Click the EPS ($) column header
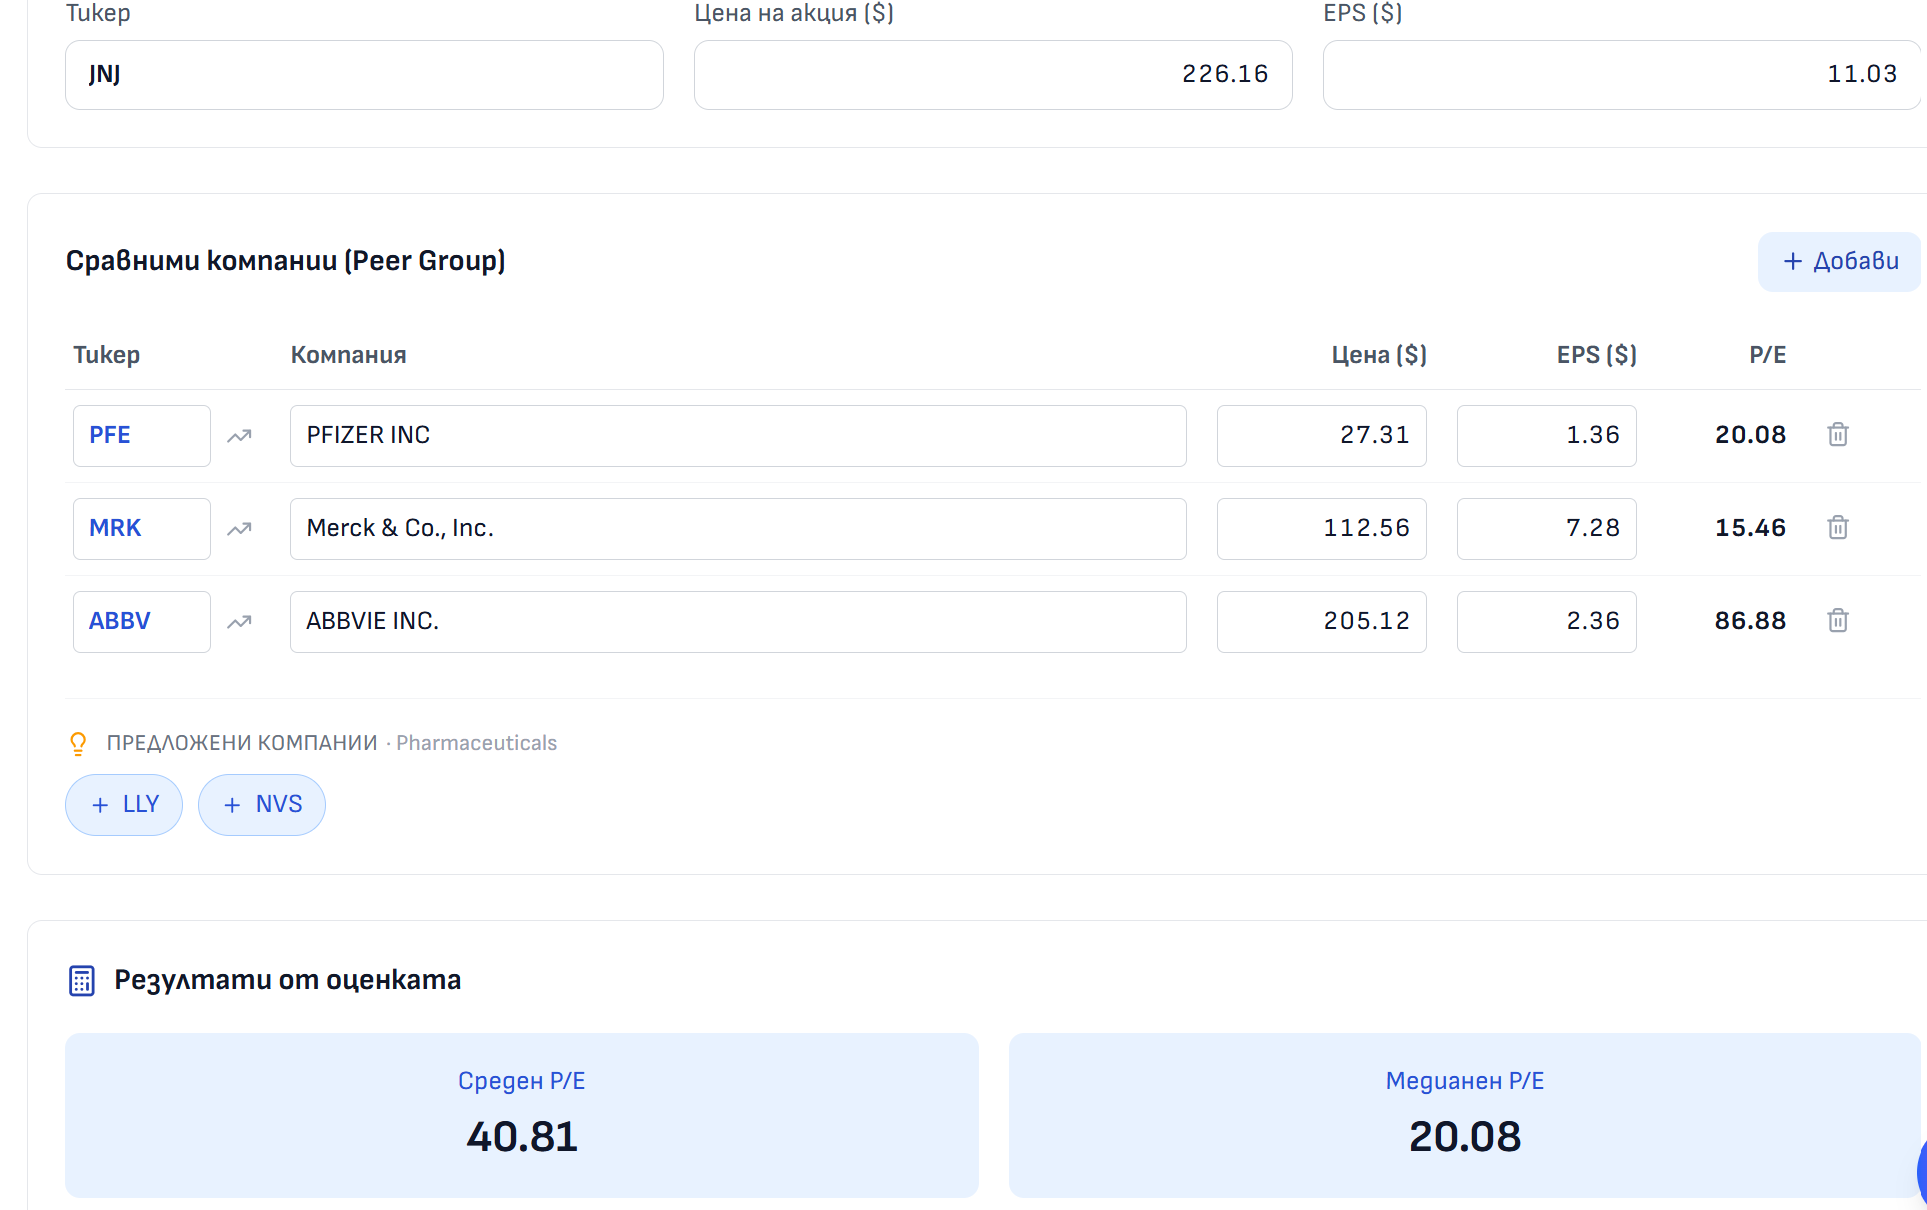 (x=1597, y=355)
